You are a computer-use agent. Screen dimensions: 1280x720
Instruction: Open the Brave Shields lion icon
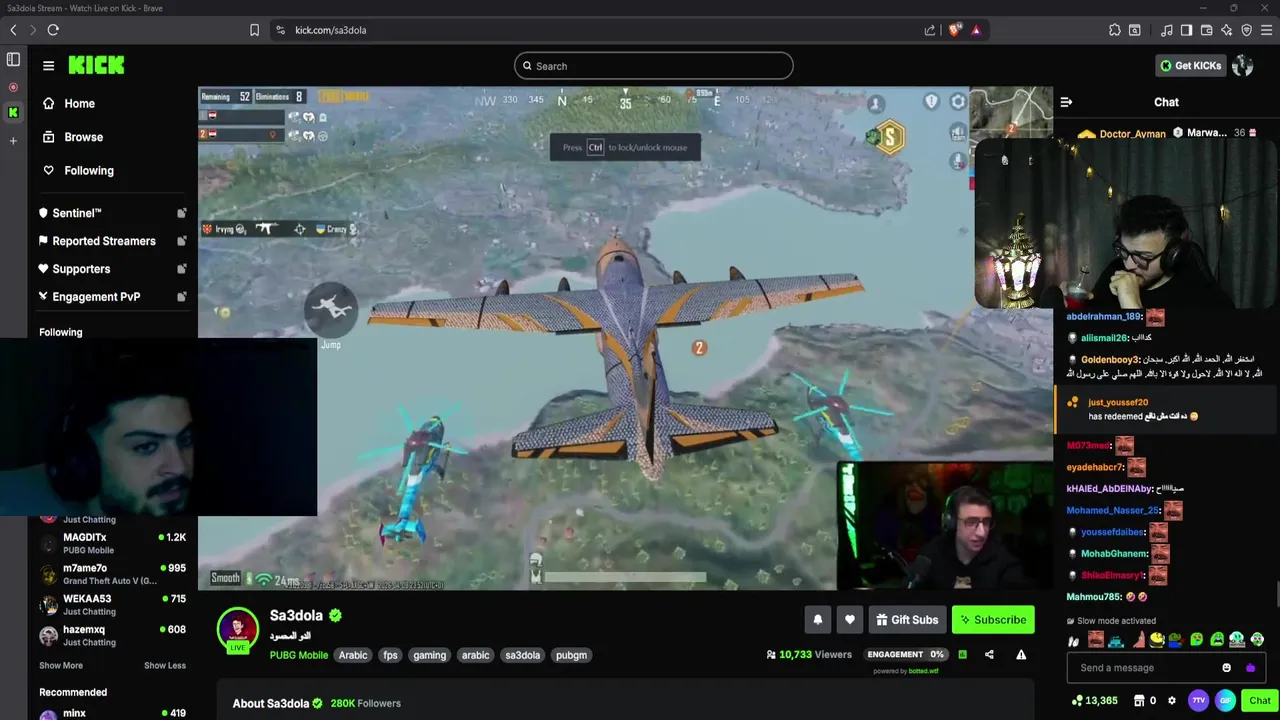point(954,30)
